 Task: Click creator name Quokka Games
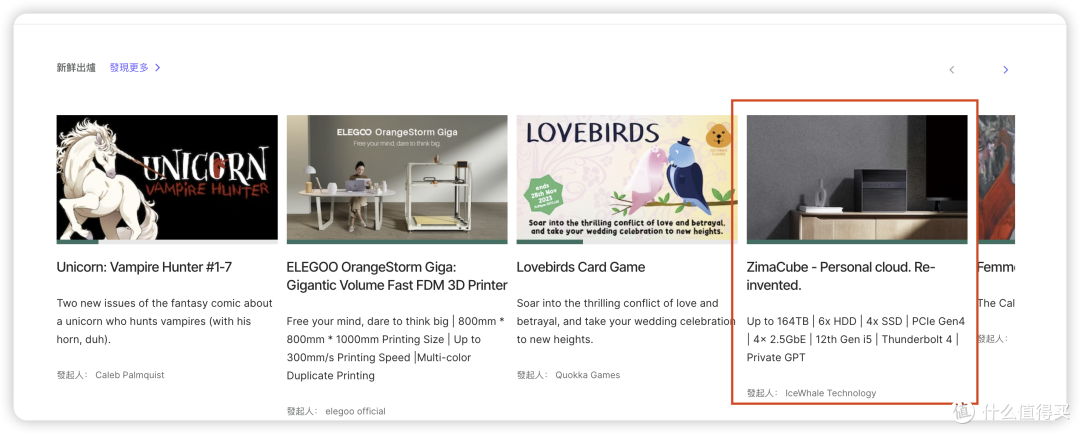pyautogui.click(x=588, y=375)
